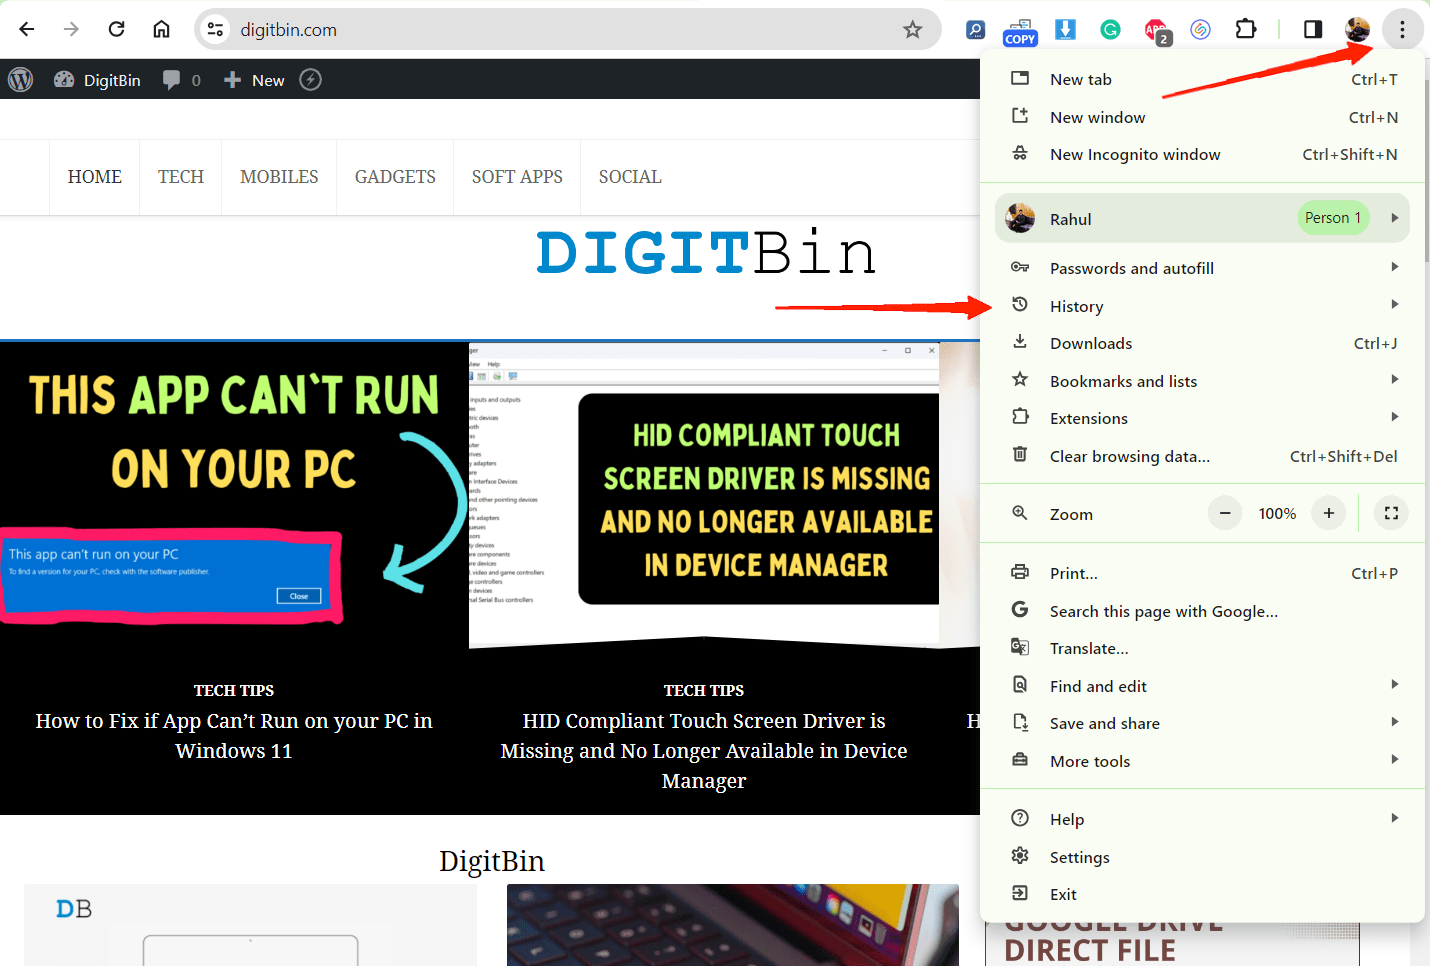Click the COPY extension icon
Screen dimensions: 1430x966
1020,31
